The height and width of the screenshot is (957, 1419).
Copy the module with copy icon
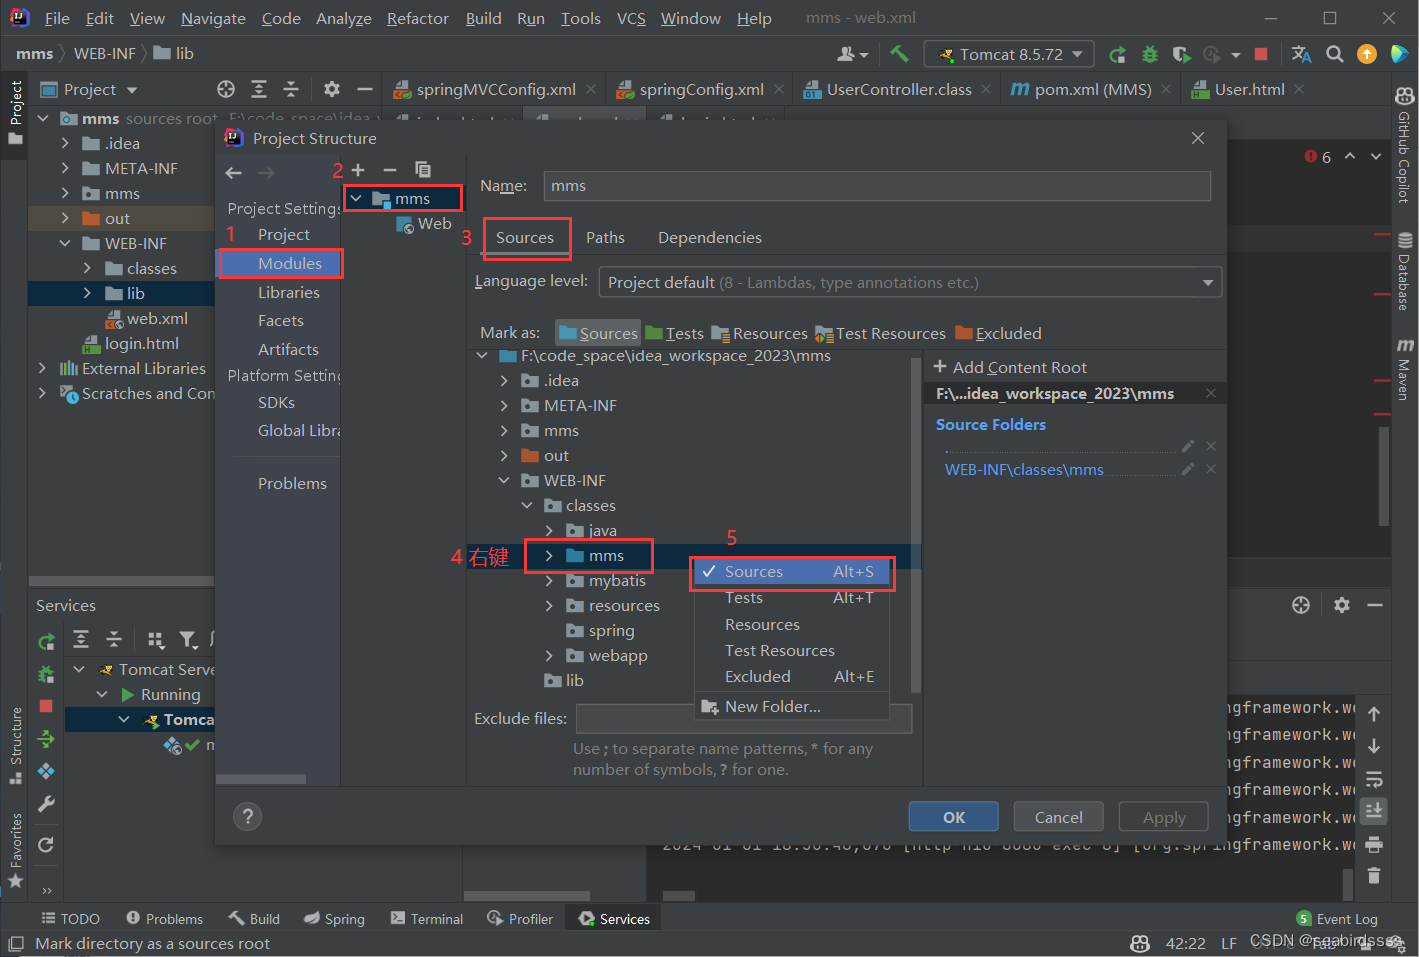423,170
